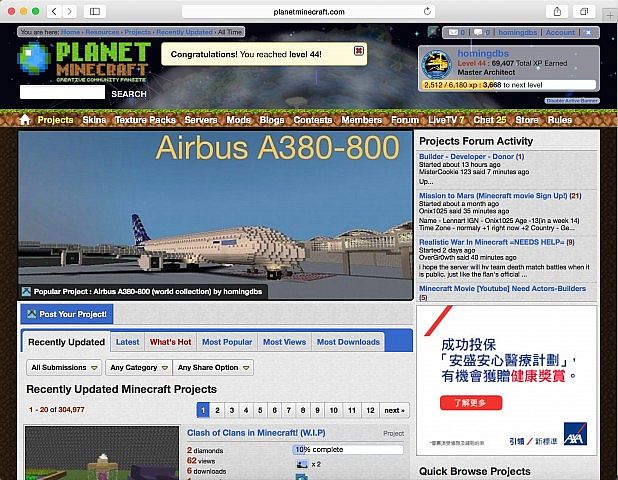Viewport: 618px width, 480px height.
Task: Click the site search text field
Action: (62, 92)
